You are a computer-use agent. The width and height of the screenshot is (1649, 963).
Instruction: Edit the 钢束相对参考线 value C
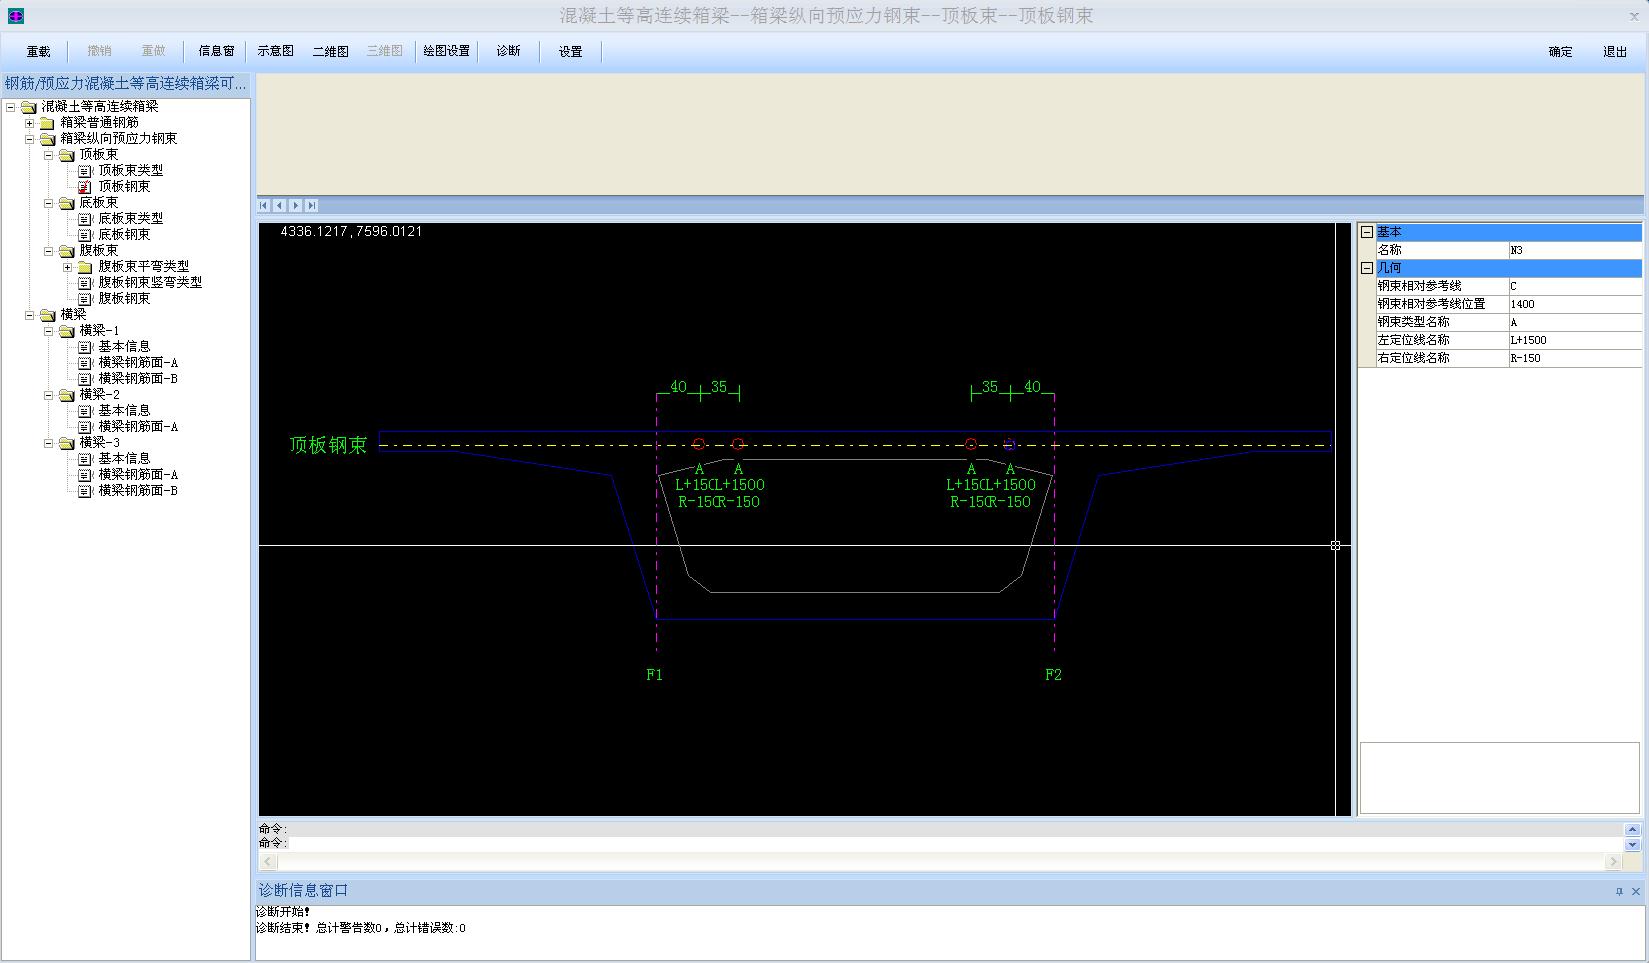[x=1575, y=286]
